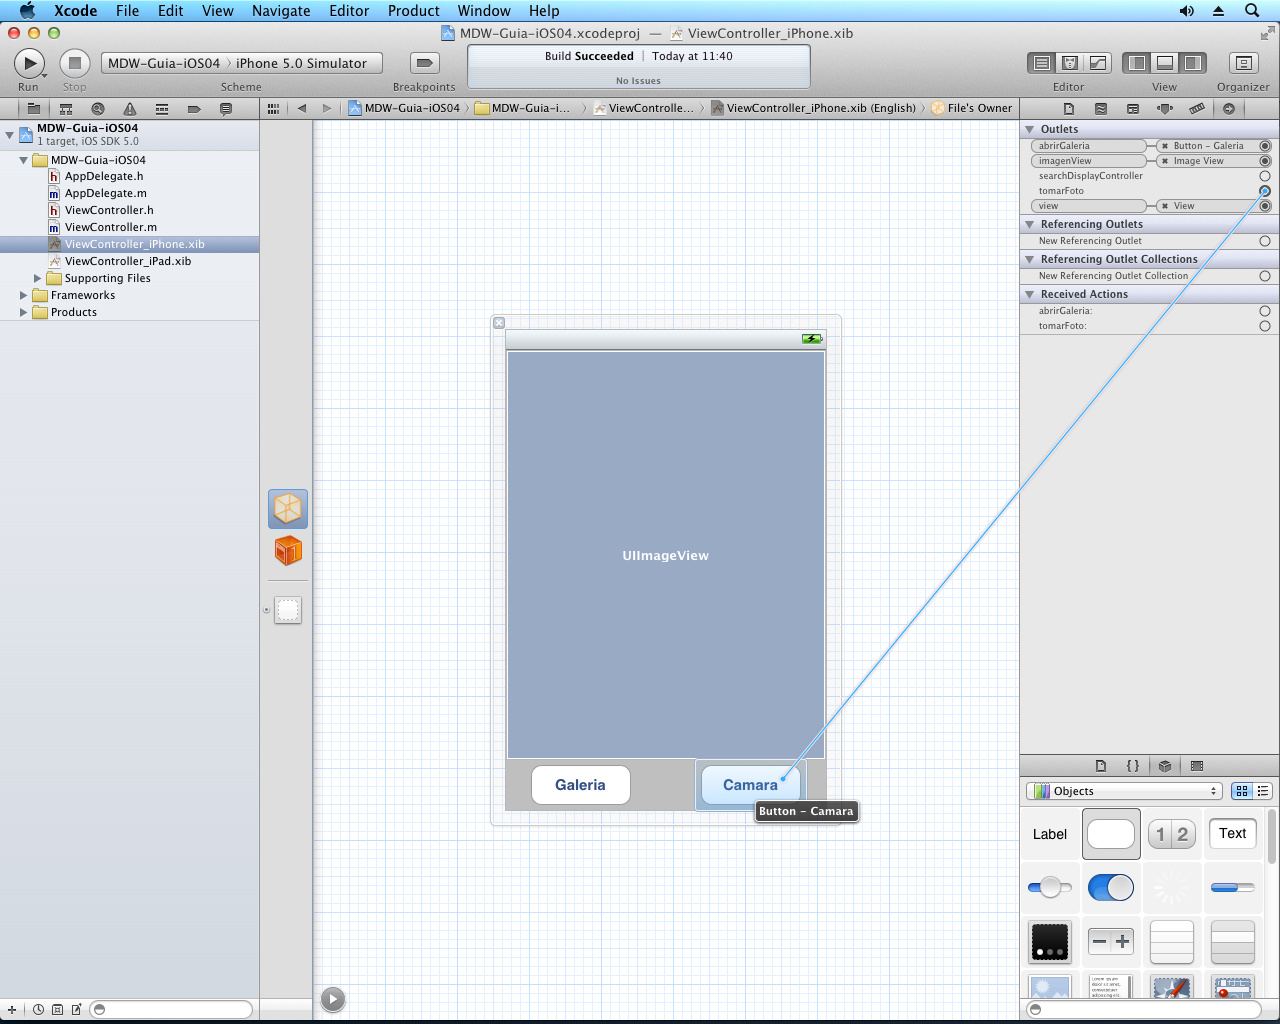Open the Editor menu
Screen dimensions: 1280x1024
click(x=348, y=11)
